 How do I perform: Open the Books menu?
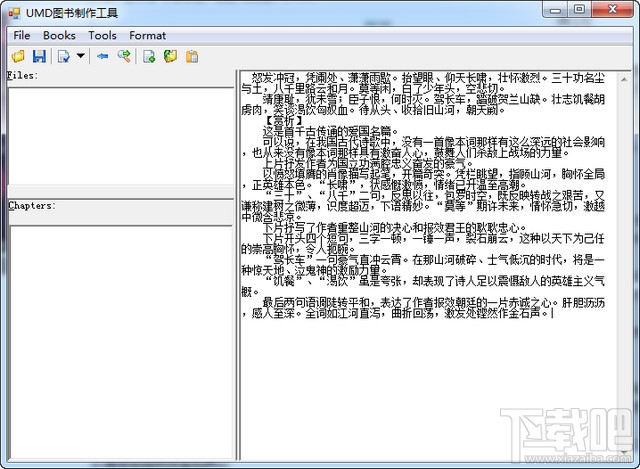[59, 36]
